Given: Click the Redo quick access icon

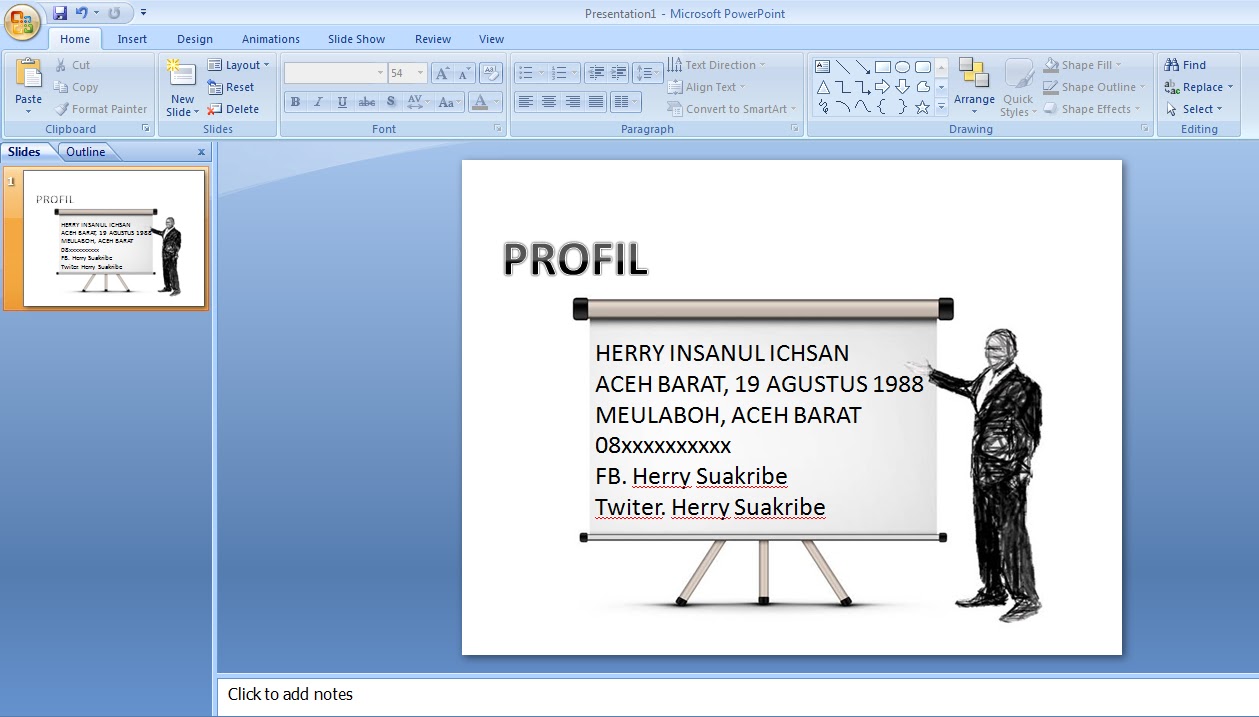Looking at the screenshot, I should [114, 13].
